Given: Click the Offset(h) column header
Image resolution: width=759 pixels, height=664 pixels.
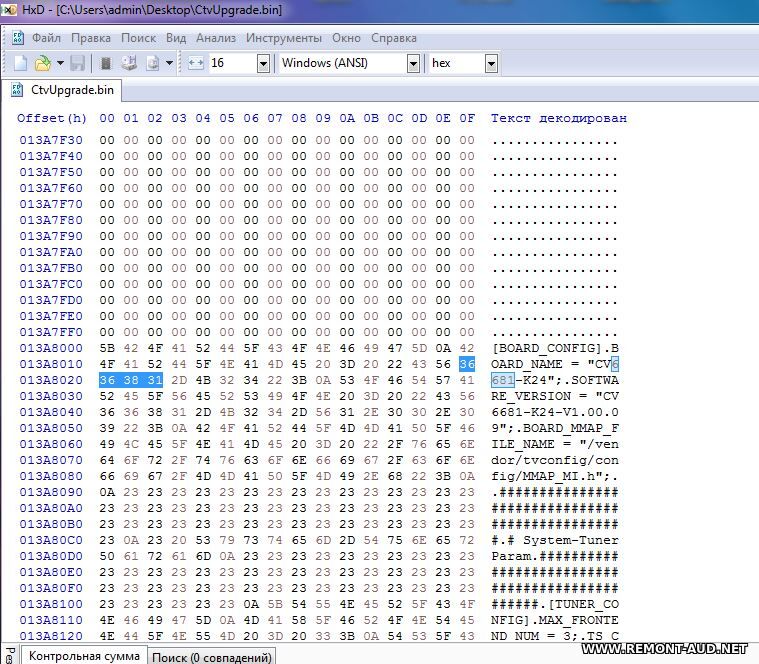Looking at the screenshot, I should coord(52,118).
